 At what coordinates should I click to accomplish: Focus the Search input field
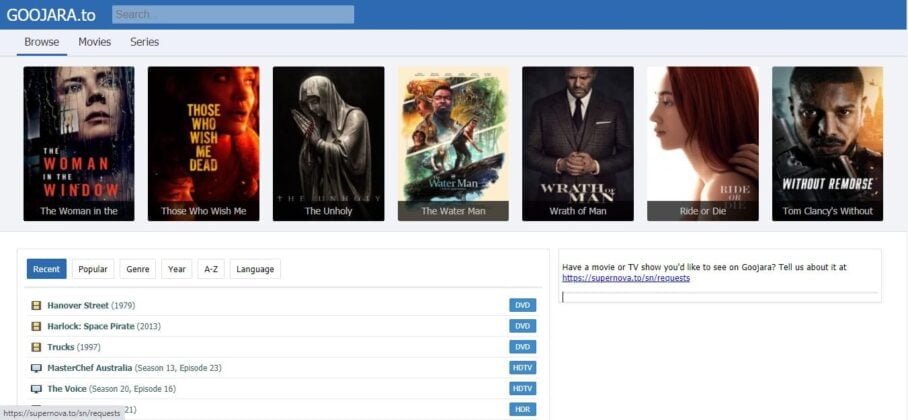click(x=233, y=14)
